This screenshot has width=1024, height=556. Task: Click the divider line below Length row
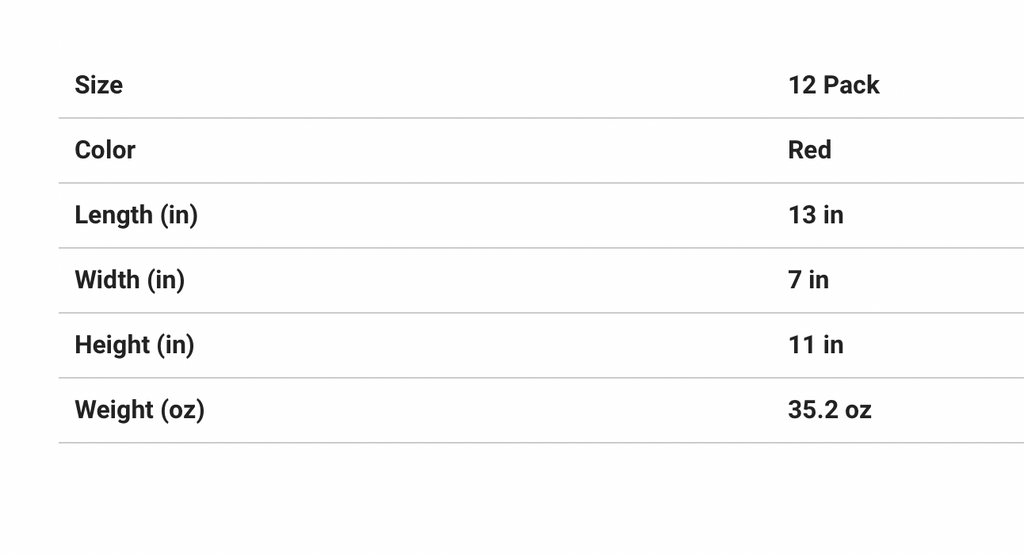(540, 248)
